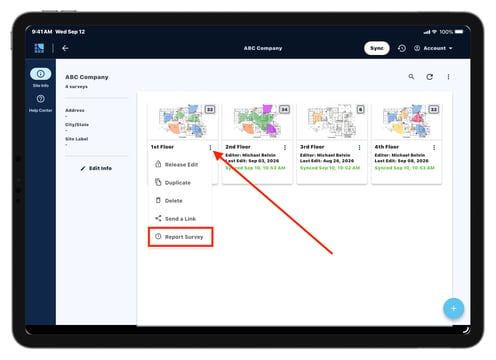Open the site-level three-dot options menu
This screenshot has height=360, width=496.
click(x=448, y=77)
